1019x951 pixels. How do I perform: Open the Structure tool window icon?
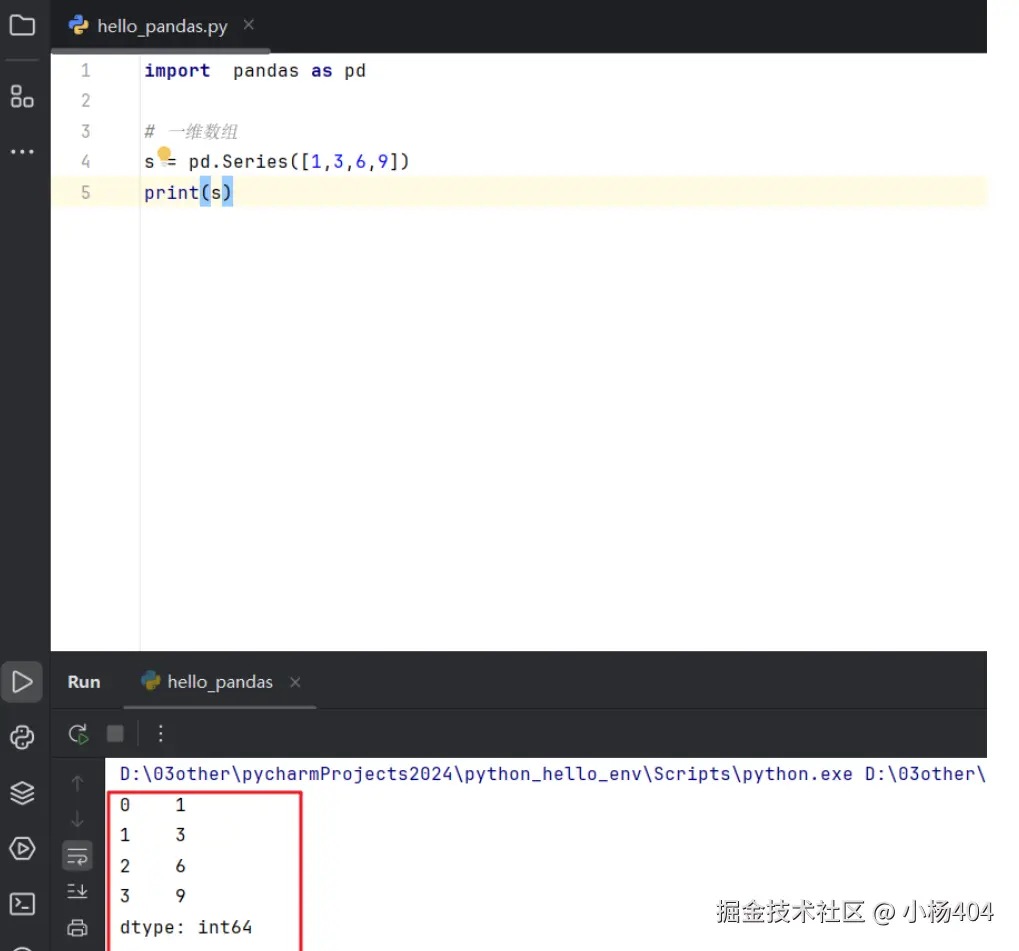click(x=22, y=96)
